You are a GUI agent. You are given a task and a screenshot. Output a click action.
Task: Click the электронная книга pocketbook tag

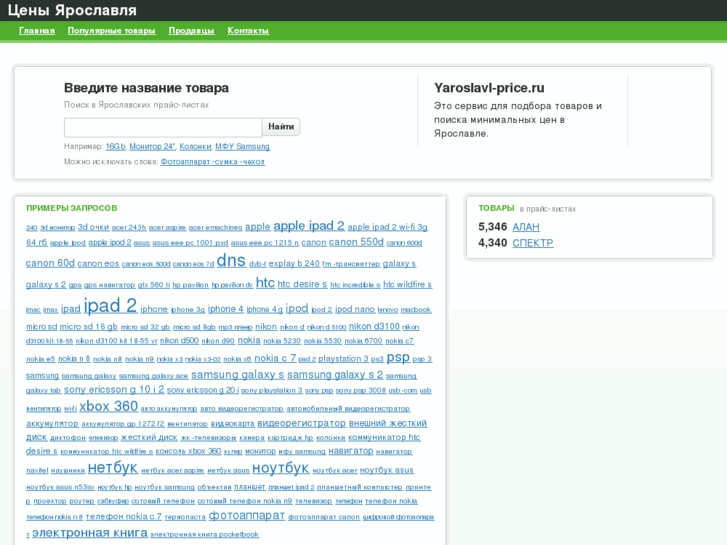click(x=204, y=534)
